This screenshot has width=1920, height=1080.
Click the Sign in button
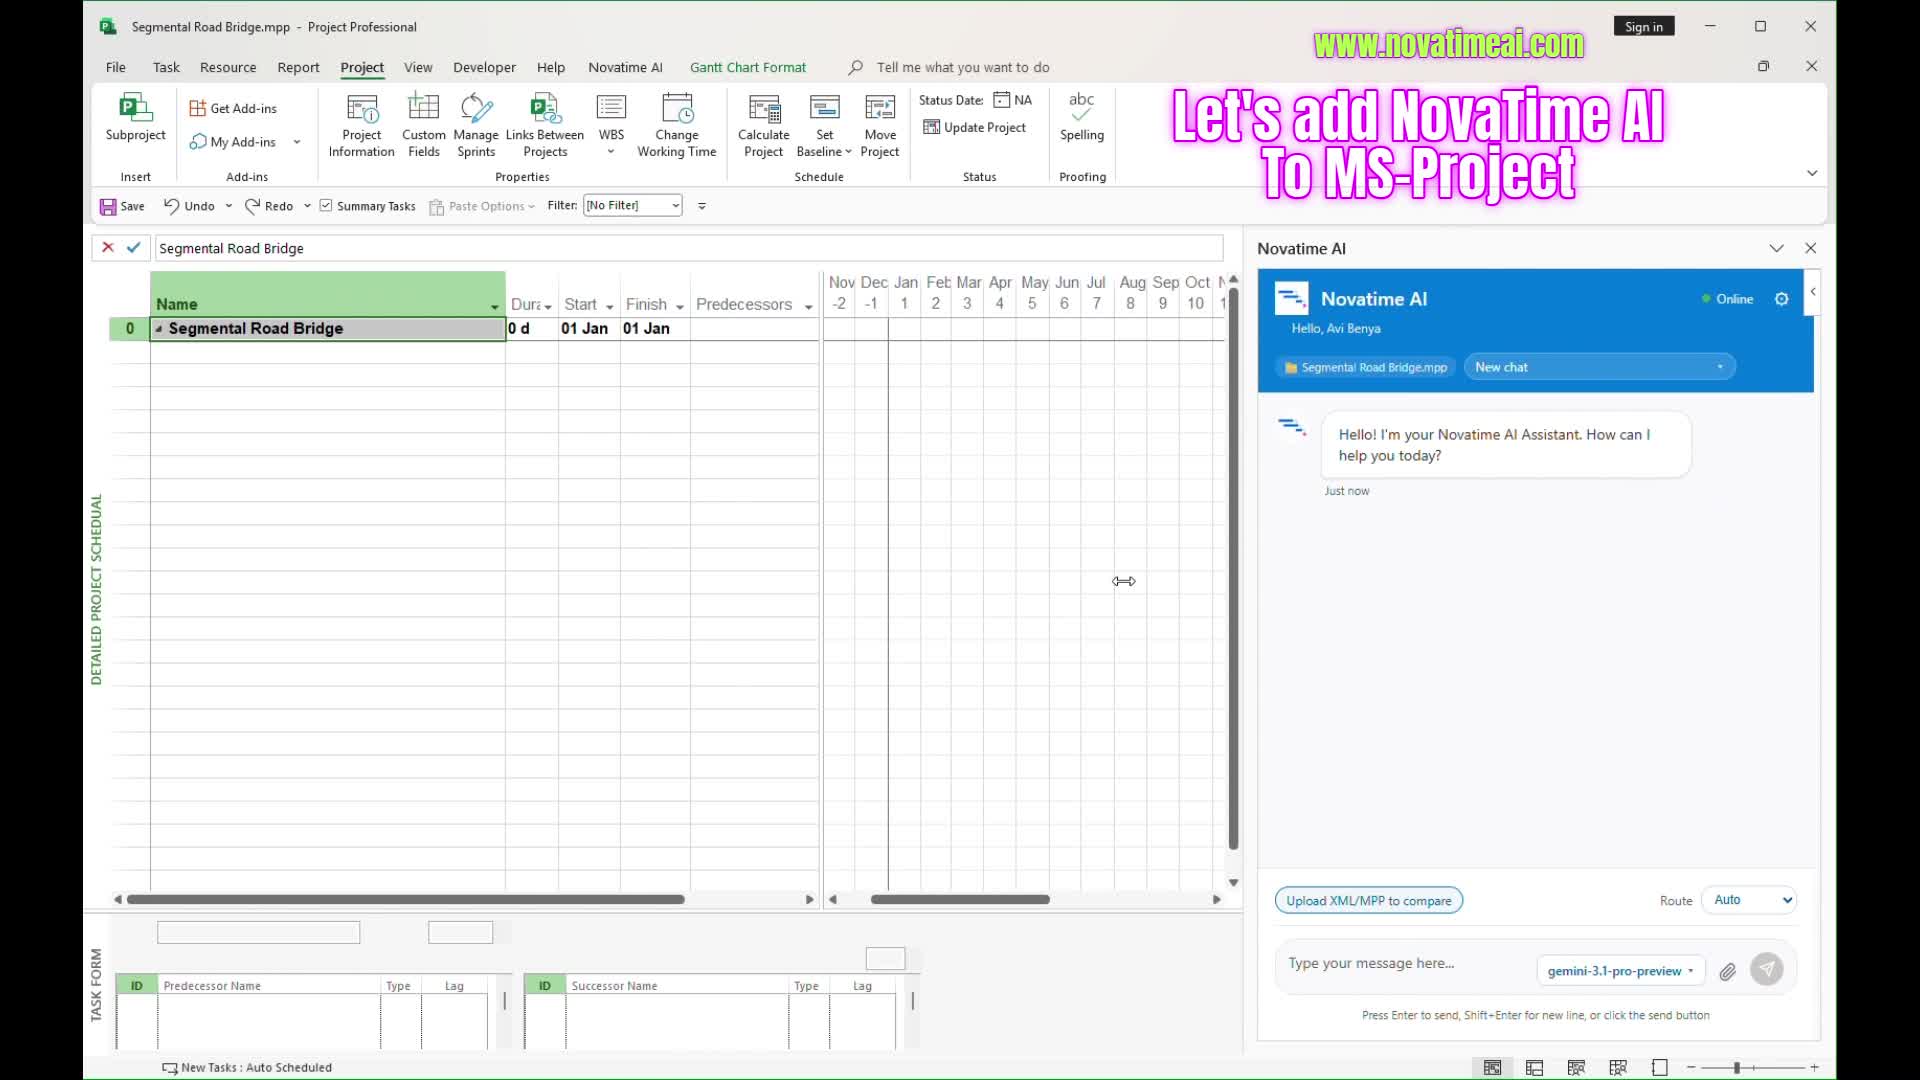tap(1644, 27)
